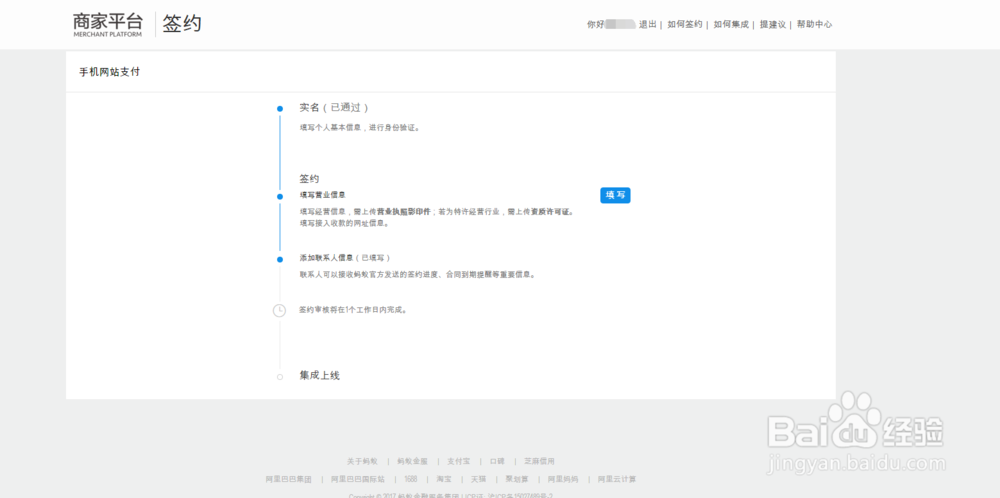Open footer link 阿里妈妈

coord(562,479)
